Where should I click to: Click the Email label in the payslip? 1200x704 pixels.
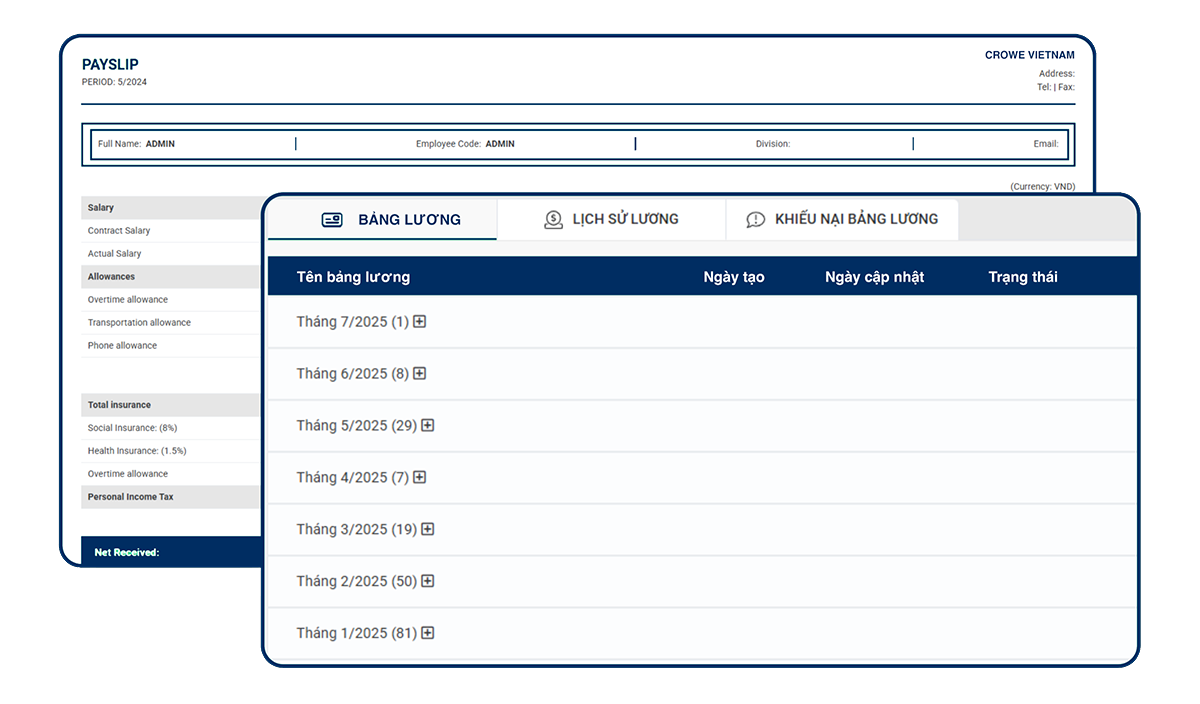tap(1046, 144)
